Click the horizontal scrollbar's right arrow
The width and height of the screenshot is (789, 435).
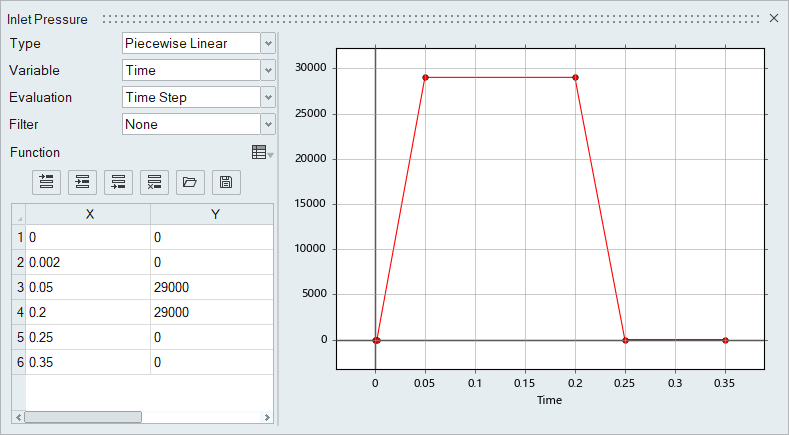pyautogui.click(x=267, y=417)
